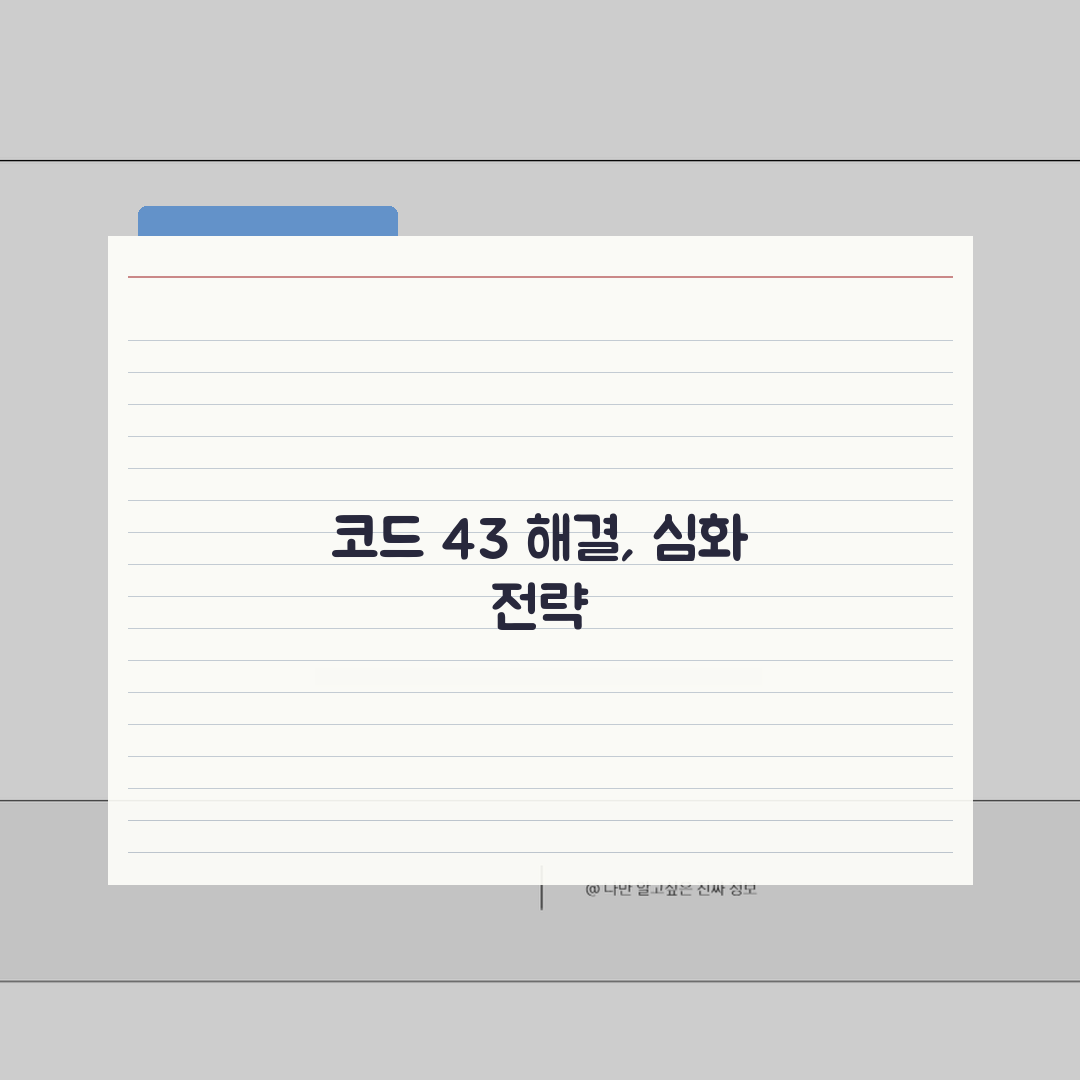
Task: Click the title text "코드 43 해결, 심화 전략"
Action: (540, 570)
